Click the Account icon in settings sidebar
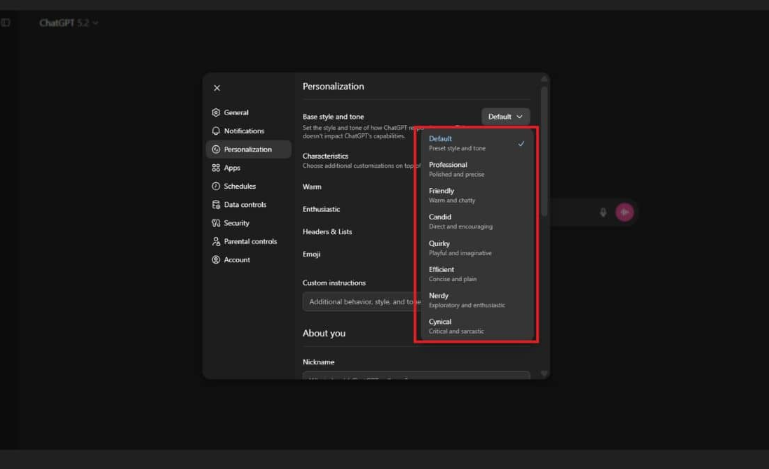Viewport: 769px width, 469px height. click(216, 260)
